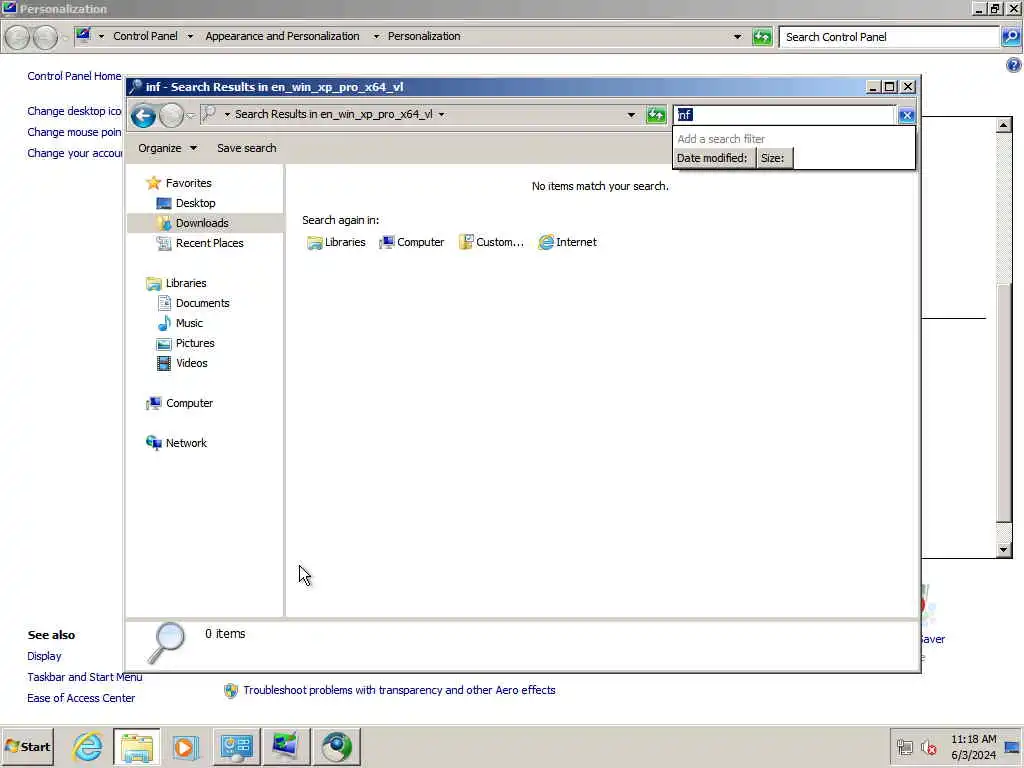The height and width of the screenshot is (768, 1024).
Task: Open Ease of Access Center link
Action: [x=81, y=698]
